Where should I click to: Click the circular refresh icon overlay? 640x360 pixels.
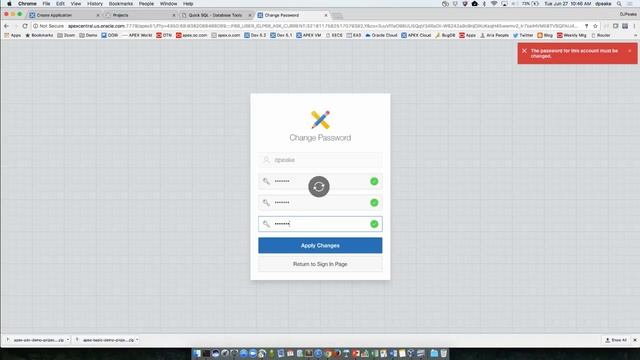[x=319, y=187]
